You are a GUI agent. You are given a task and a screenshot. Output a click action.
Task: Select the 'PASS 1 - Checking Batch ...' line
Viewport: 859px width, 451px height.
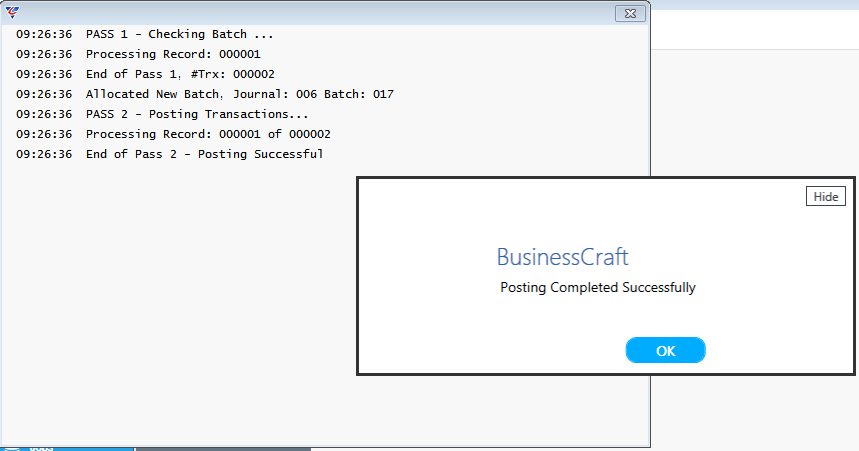(145, 34)
